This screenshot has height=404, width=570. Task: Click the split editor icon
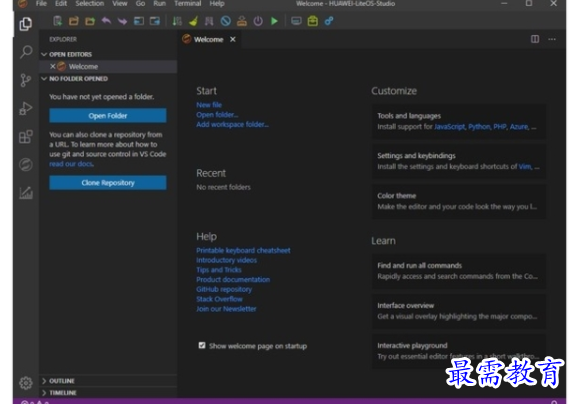point(535,39)
